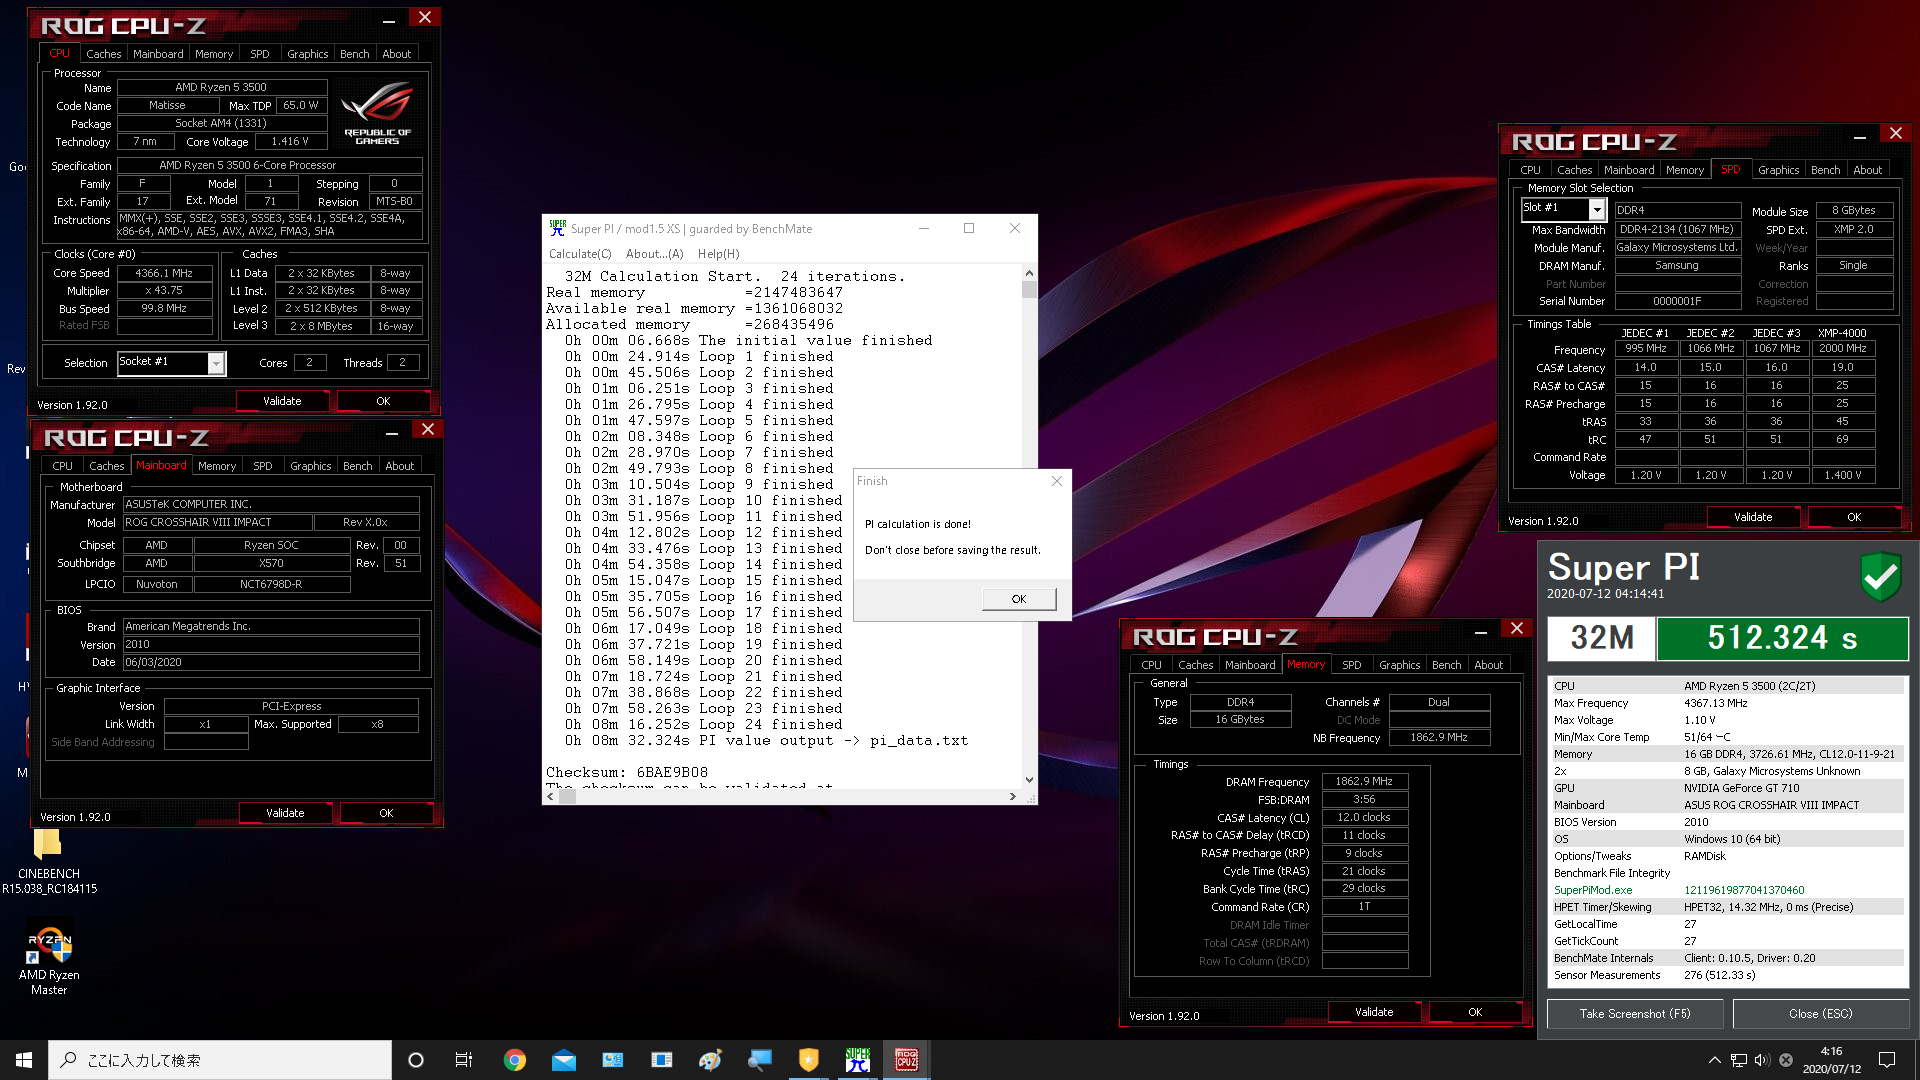
Task: Select the CINEBENCH R15 folder on desktop
Action: coord(49,862)
